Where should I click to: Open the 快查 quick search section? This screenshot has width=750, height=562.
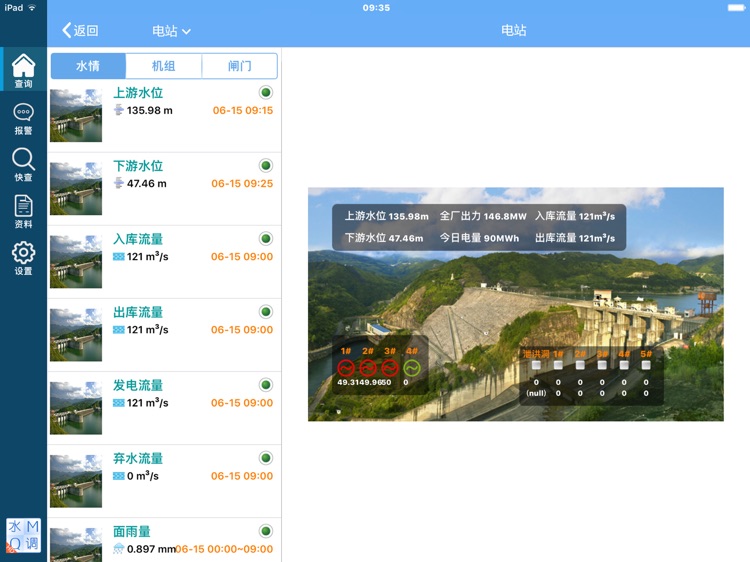23,165
